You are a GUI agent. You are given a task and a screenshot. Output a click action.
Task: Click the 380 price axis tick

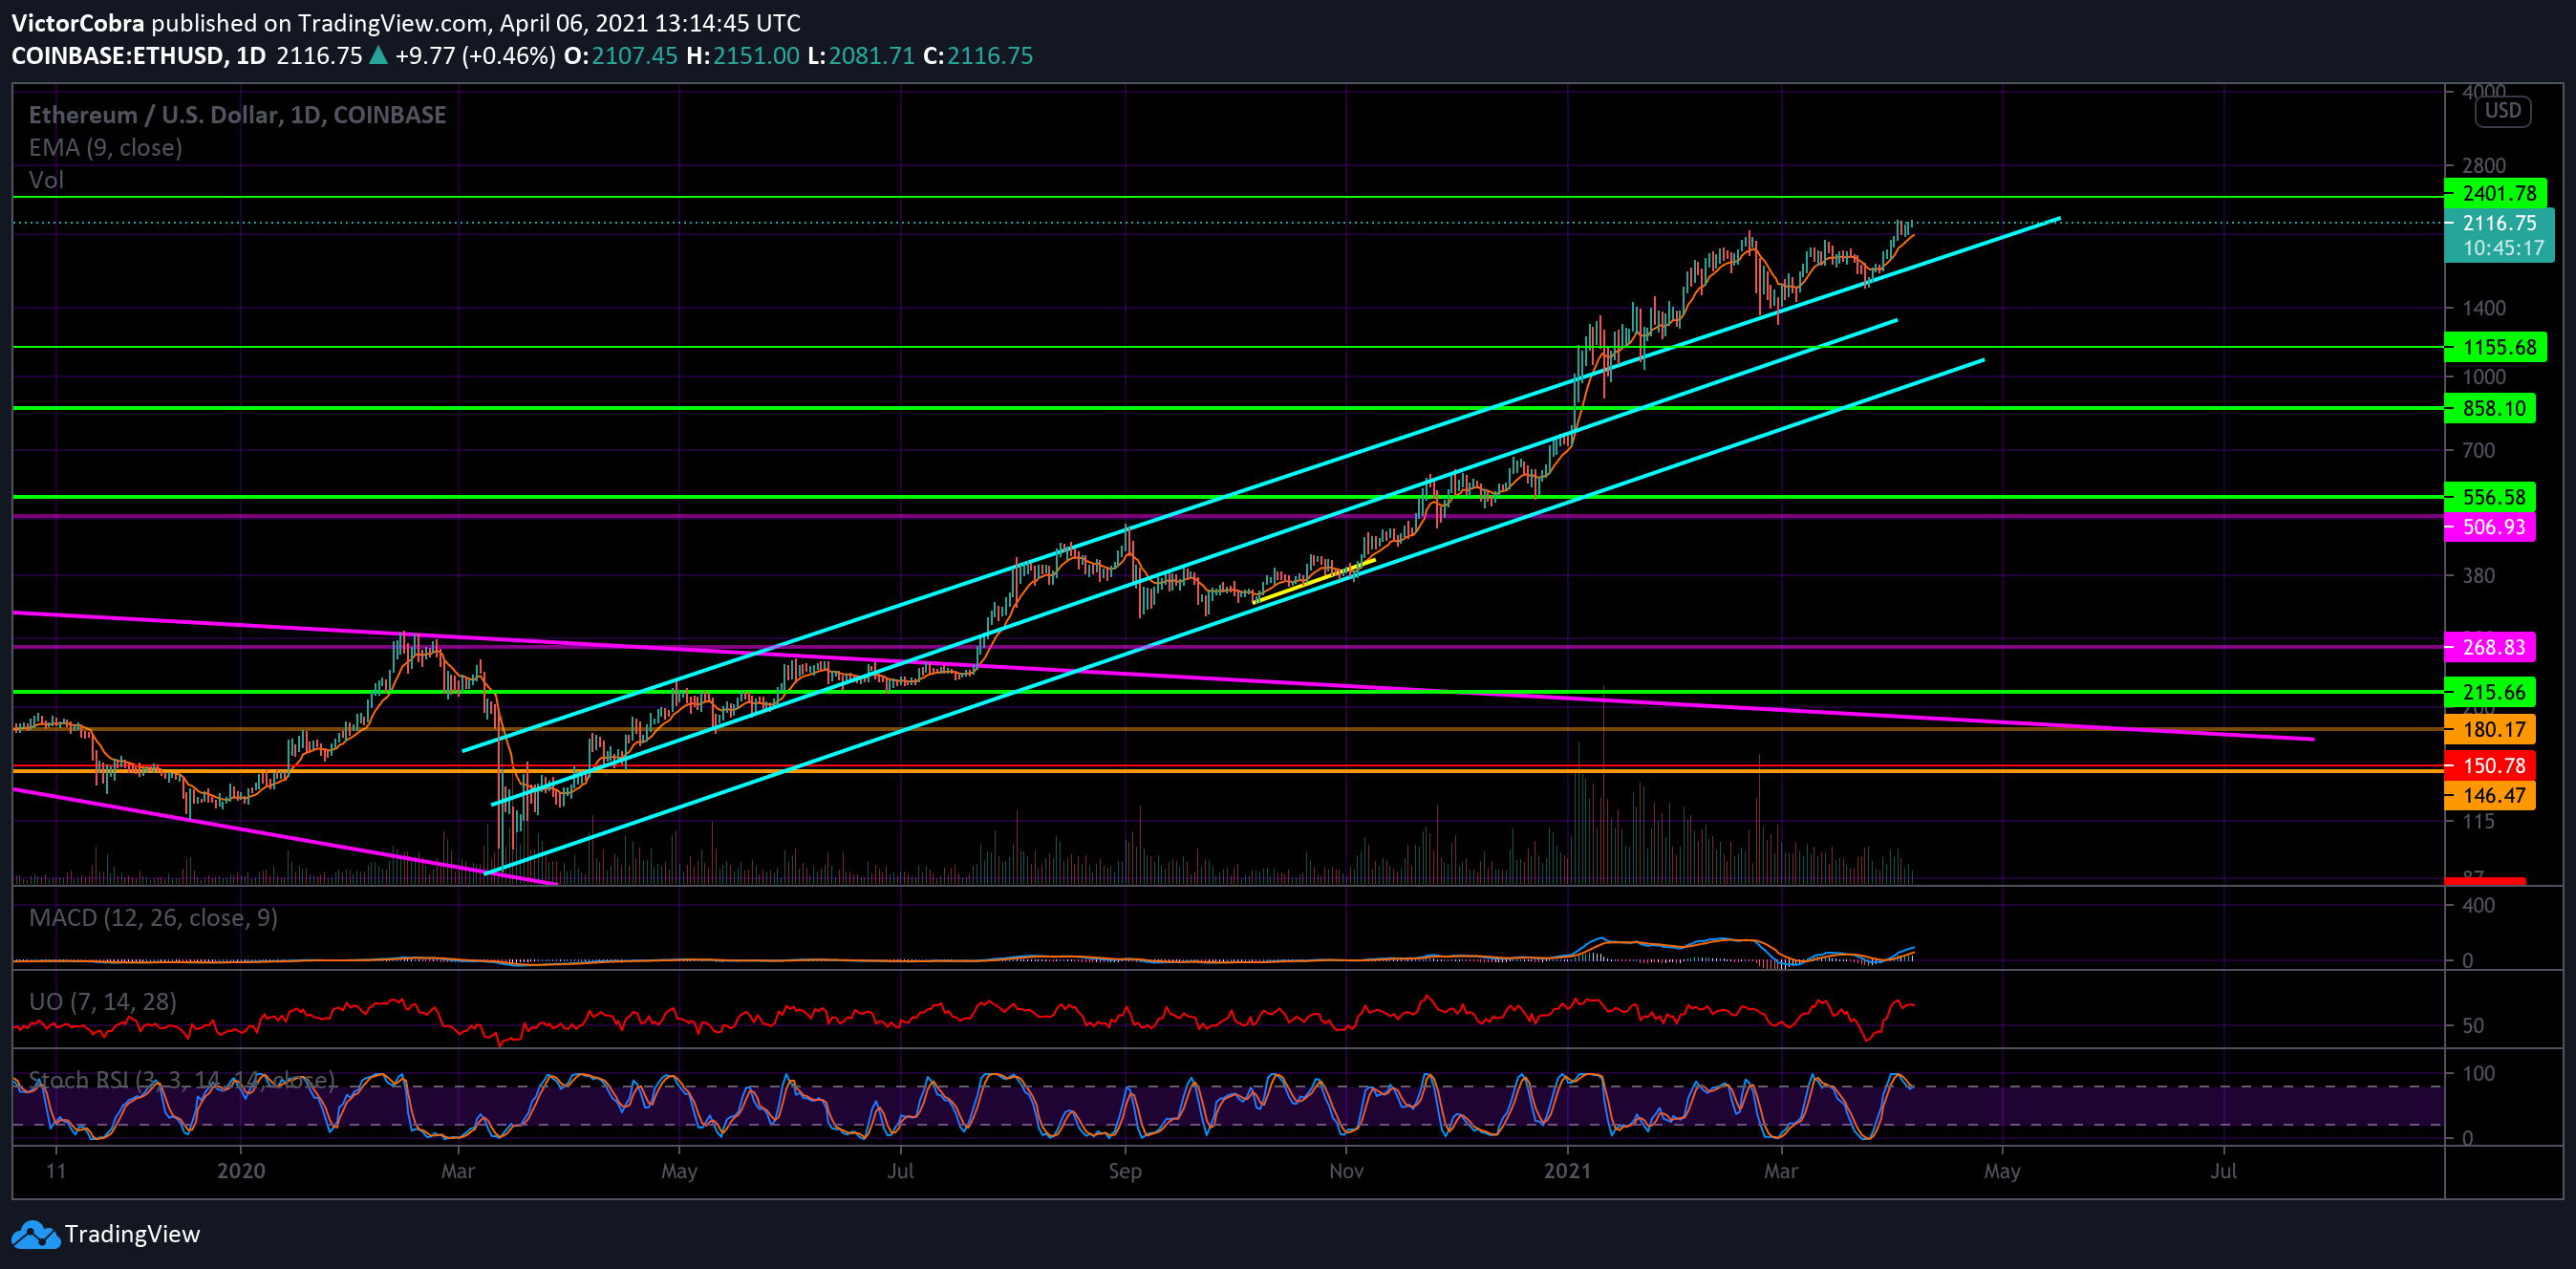coord(2479,576)
